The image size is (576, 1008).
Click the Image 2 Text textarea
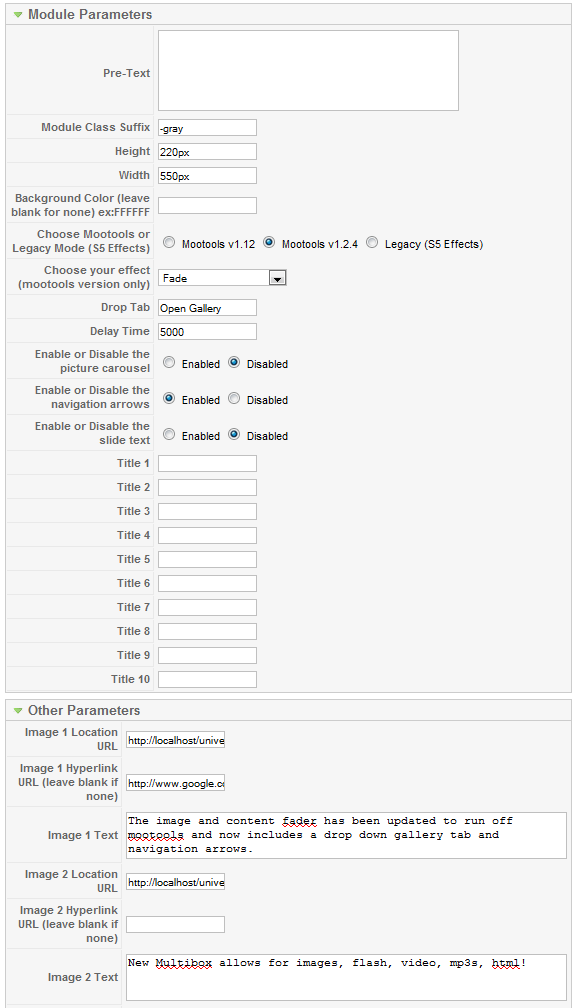pos(346,977)
